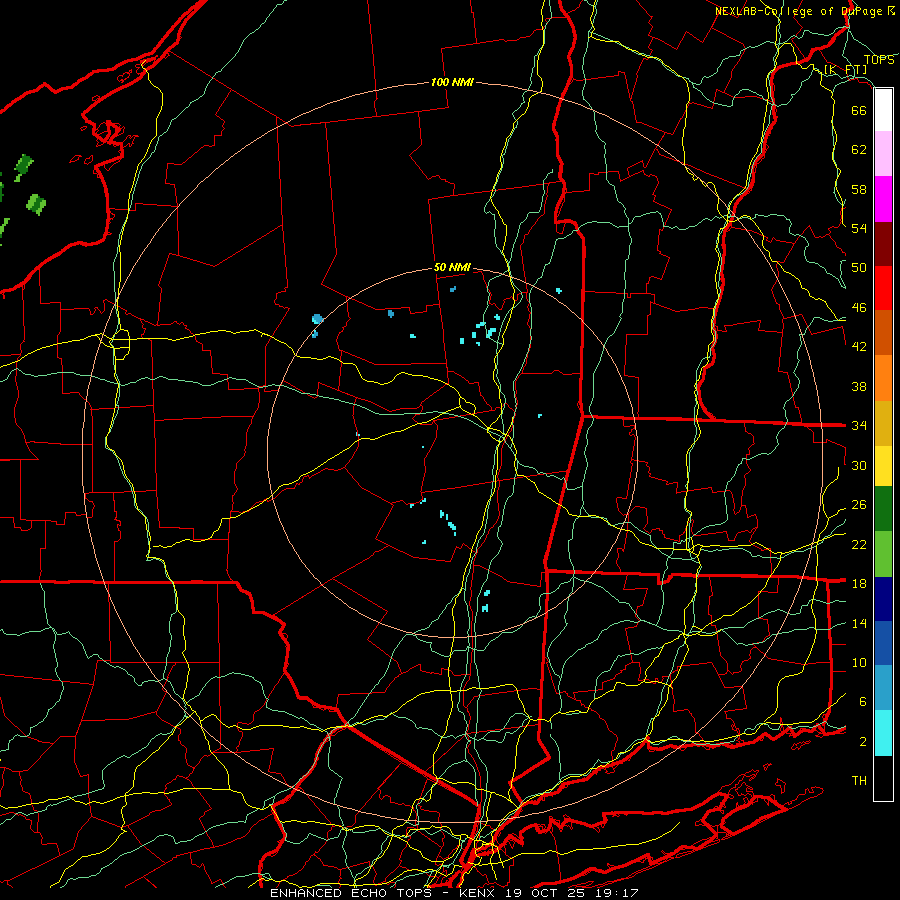
Task: Click the legend value 42
Action: (859, 347)
